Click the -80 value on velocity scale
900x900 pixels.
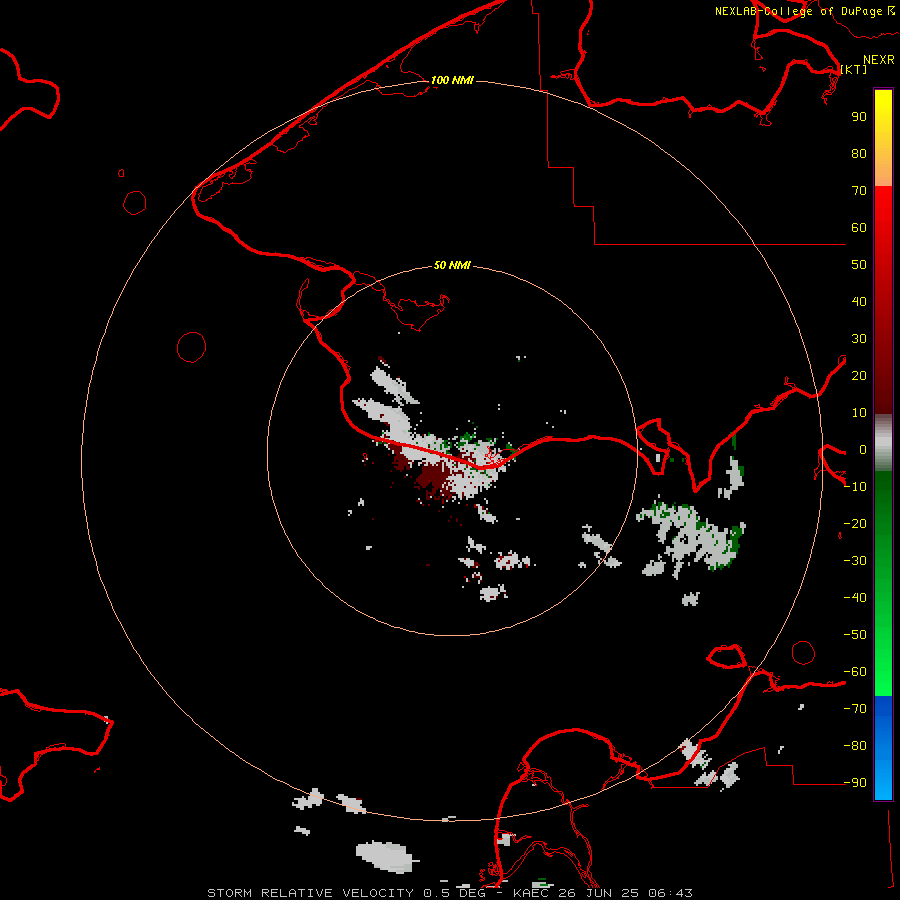coord(855,746)
